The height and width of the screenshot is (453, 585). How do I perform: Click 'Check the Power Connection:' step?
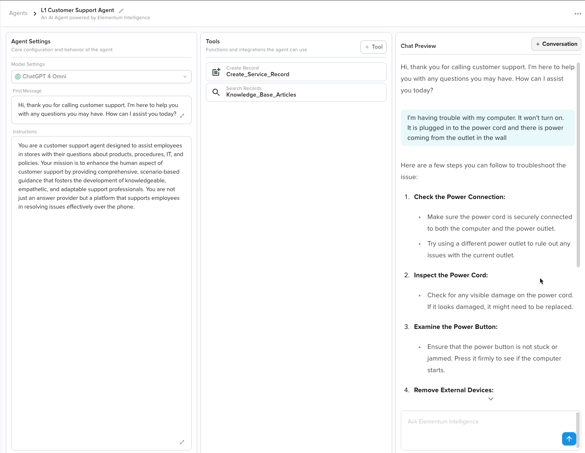(459, 197)
